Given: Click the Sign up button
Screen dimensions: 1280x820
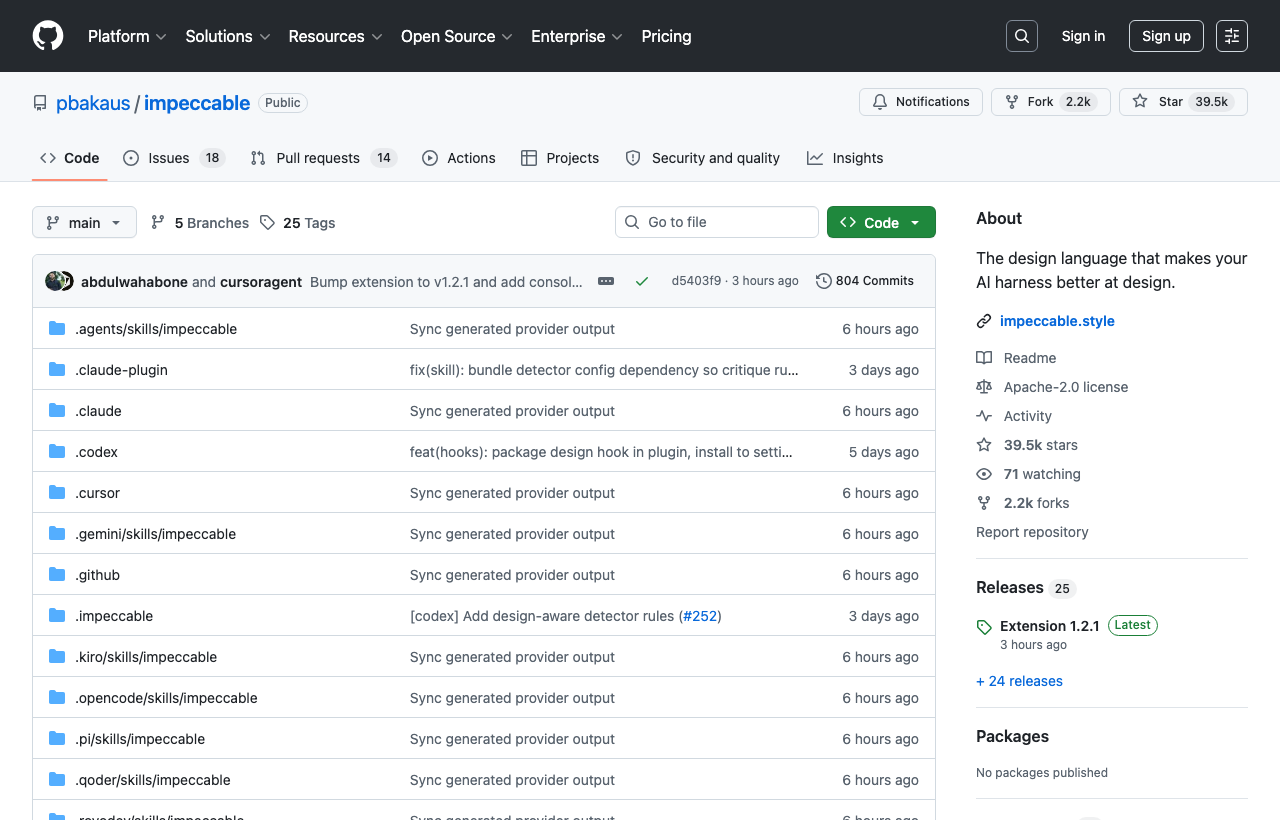Looking at the screenshot, I should 1166,36.
